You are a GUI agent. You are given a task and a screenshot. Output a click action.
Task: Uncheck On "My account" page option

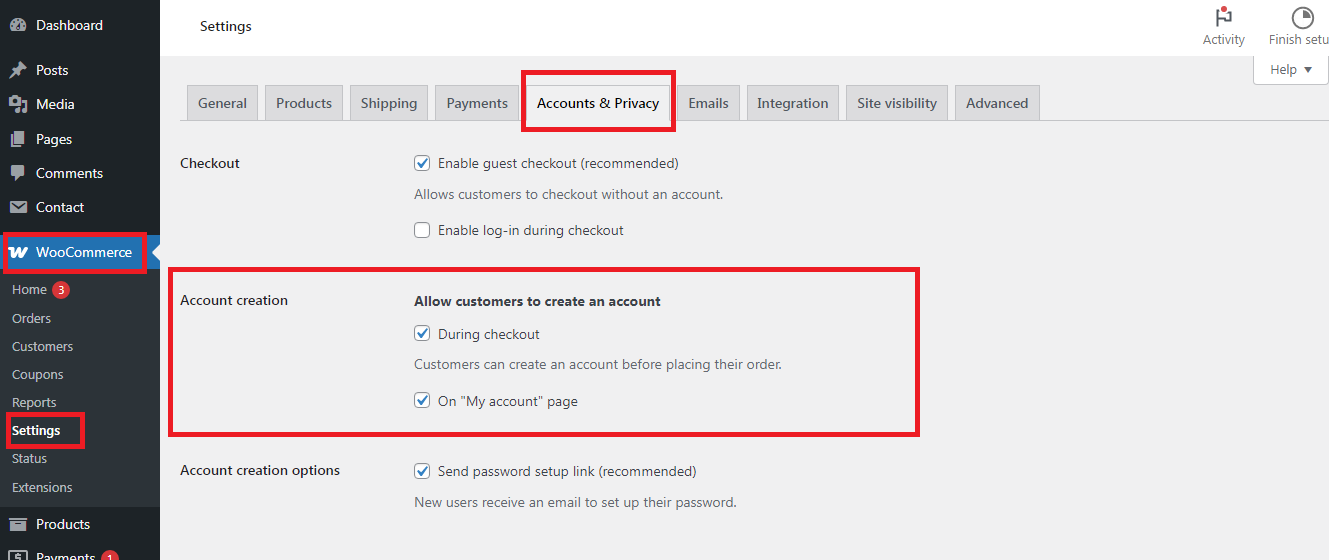coord(422,401)
